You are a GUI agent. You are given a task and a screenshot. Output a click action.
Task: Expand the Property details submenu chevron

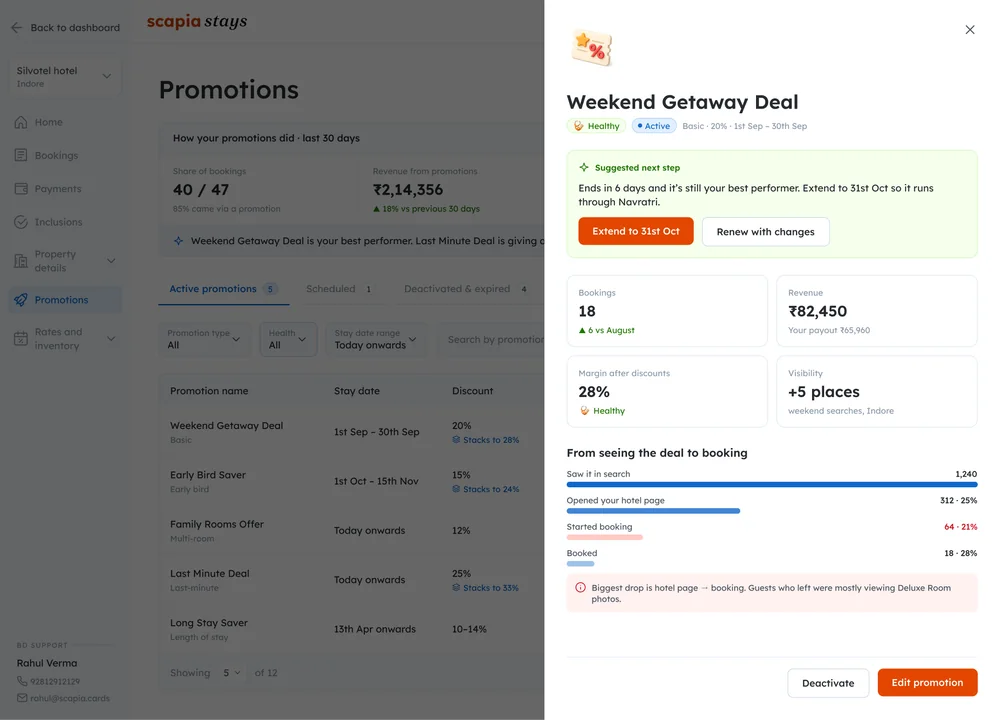[111, 261]
